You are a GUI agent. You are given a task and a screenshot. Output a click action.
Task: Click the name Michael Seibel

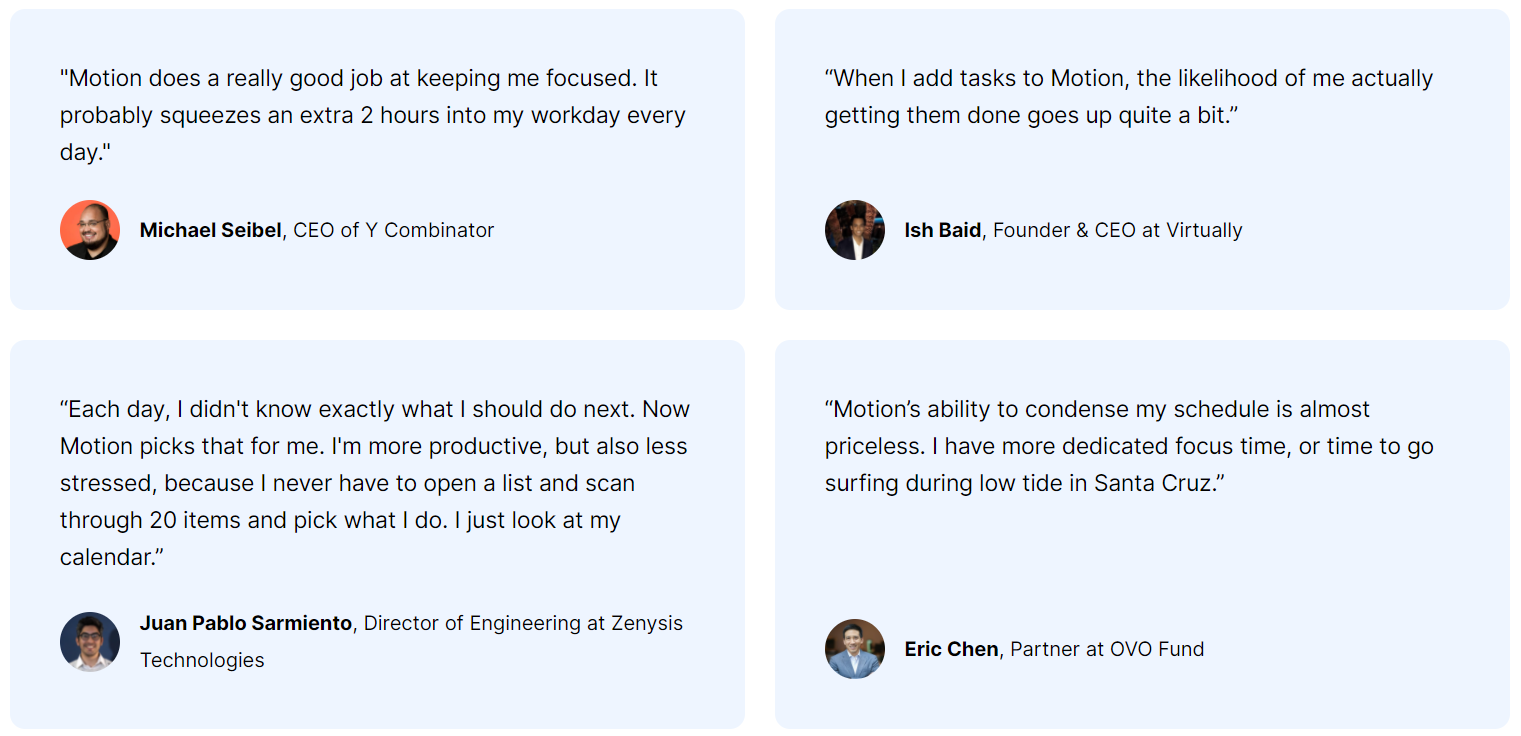(211, 230)
